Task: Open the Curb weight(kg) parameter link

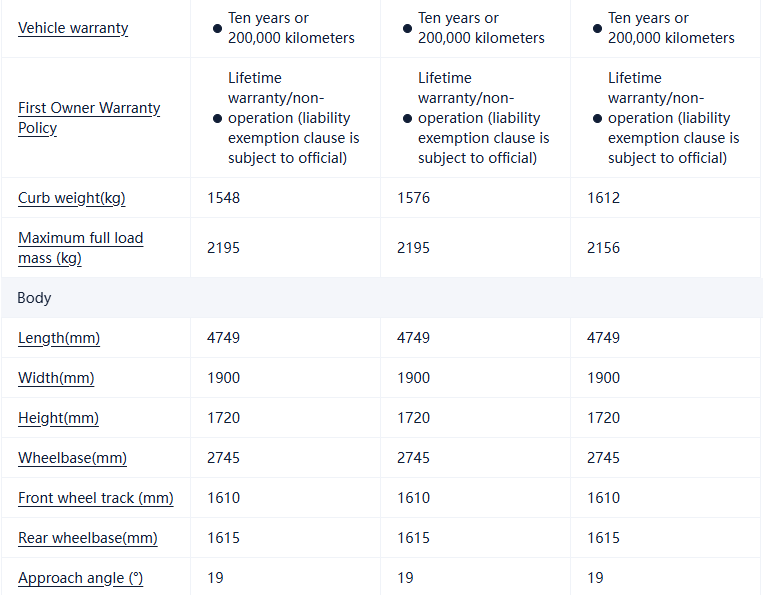Action: tap(72, 198)
